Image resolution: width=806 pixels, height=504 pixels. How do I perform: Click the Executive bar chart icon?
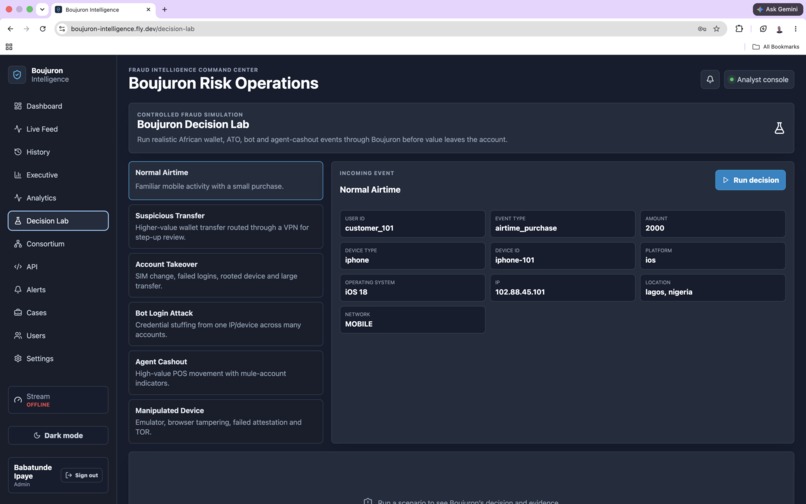coord(18,175)
